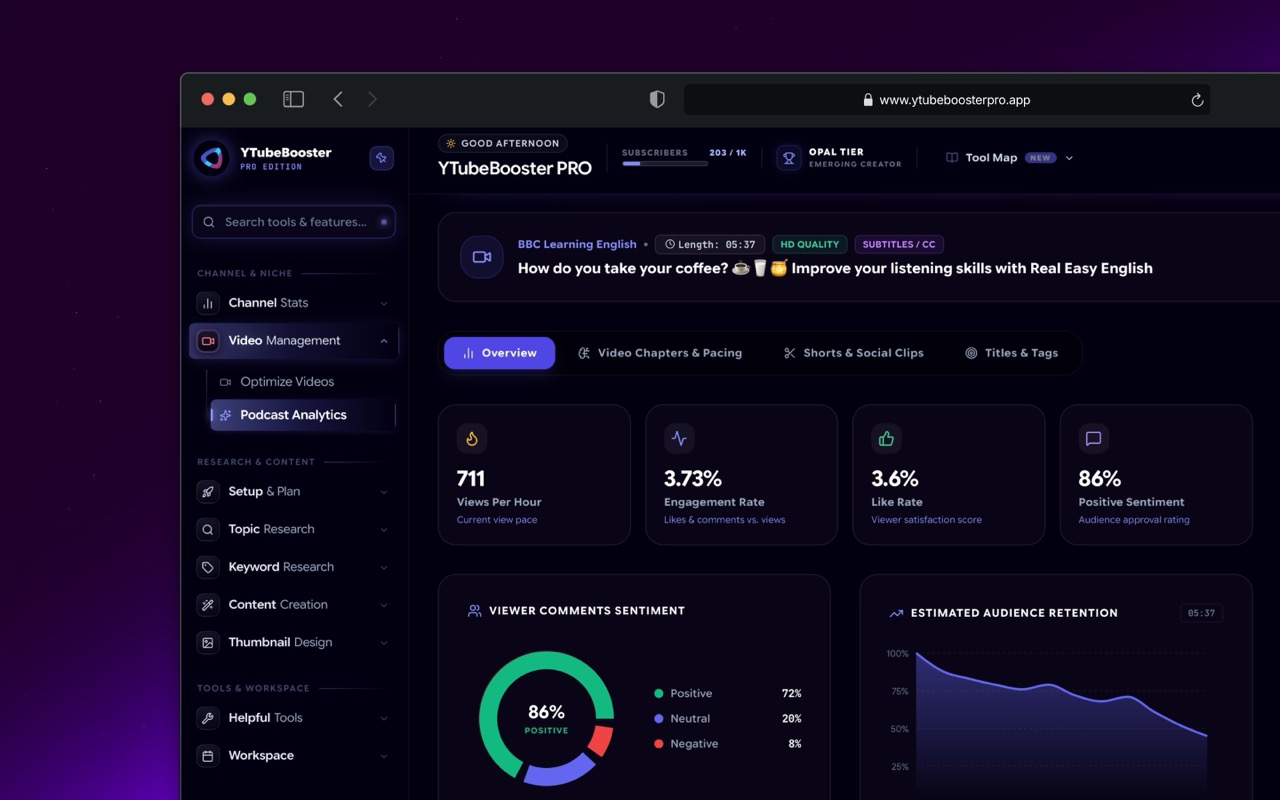Click the flame icon on Views Per Hour

(x=471, y=438)
